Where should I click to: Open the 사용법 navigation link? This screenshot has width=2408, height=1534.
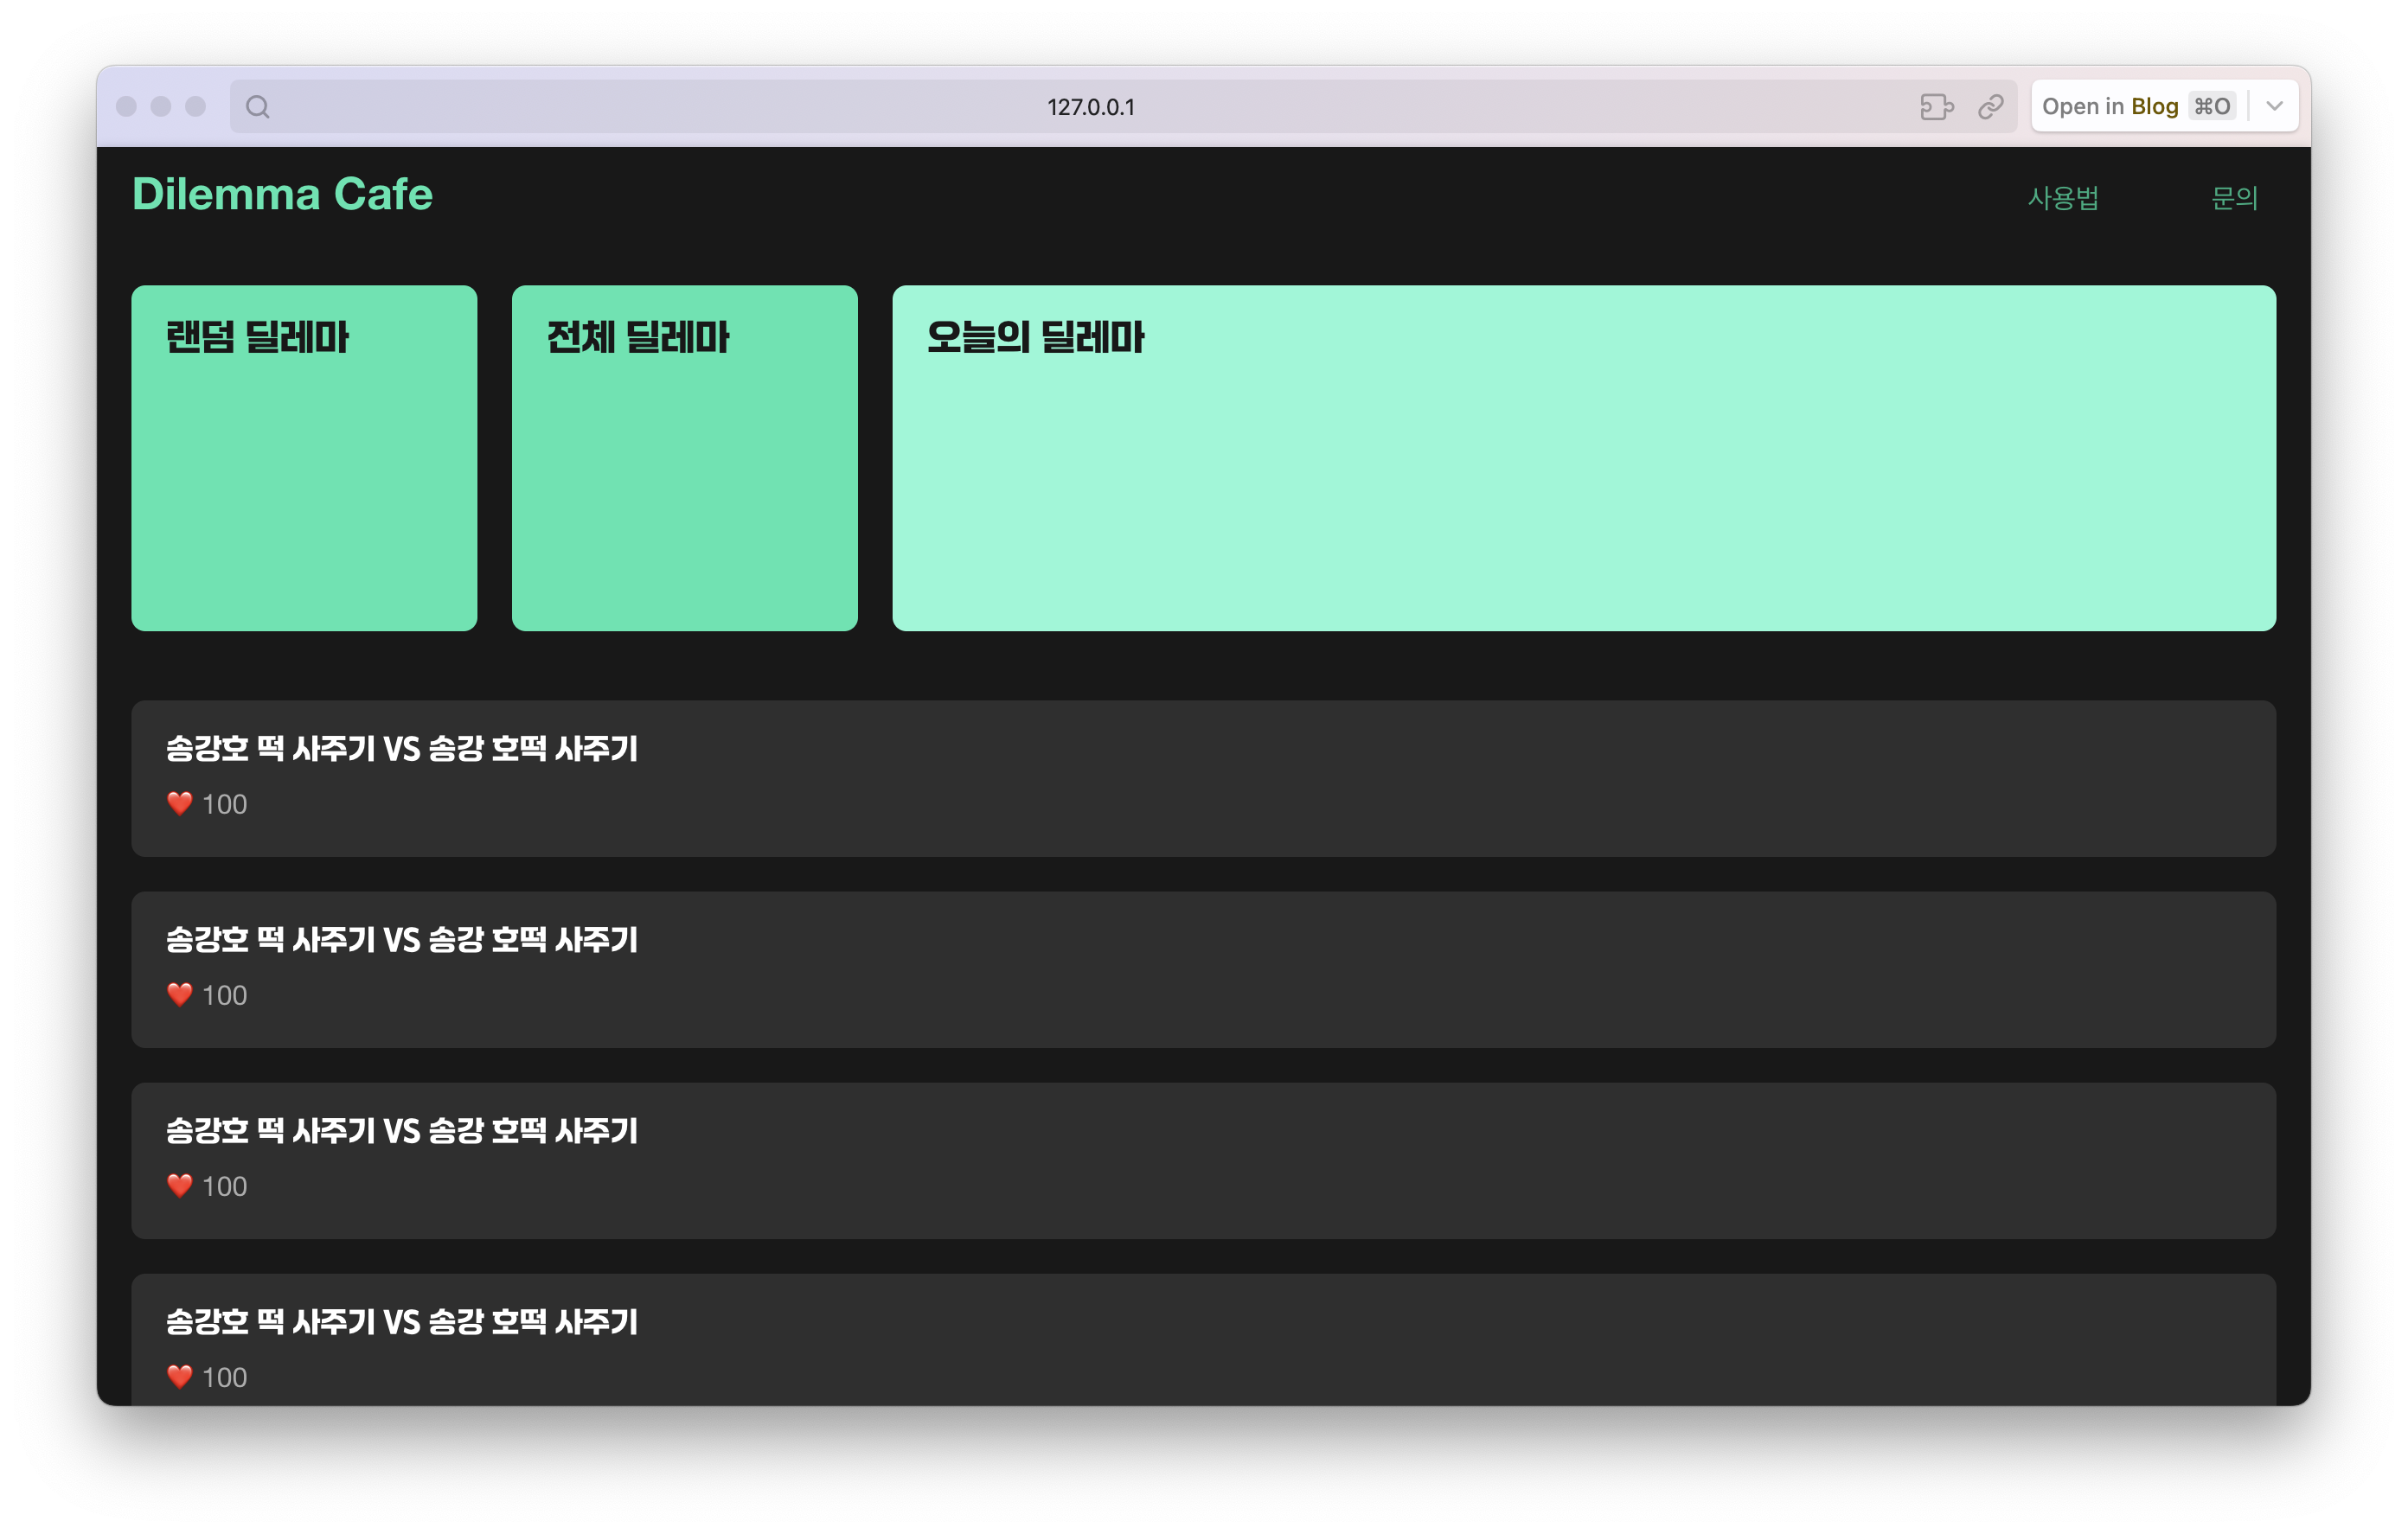(2062, 198)
